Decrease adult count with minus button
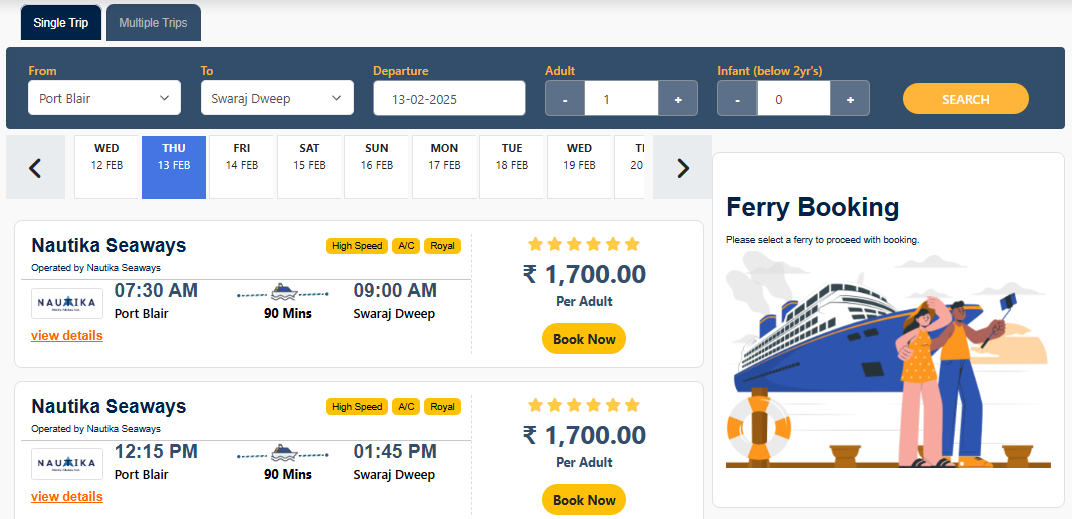This screenshot has width=1072, height=519. click(565, 99)
